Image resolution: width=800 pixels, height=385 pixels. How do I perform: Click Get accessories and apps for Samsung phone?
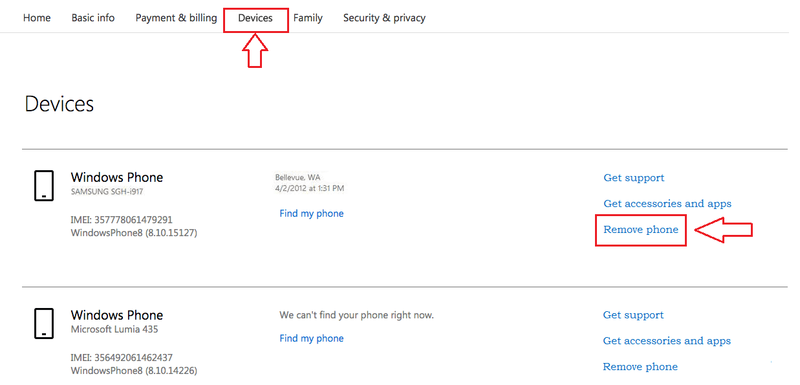667,203
